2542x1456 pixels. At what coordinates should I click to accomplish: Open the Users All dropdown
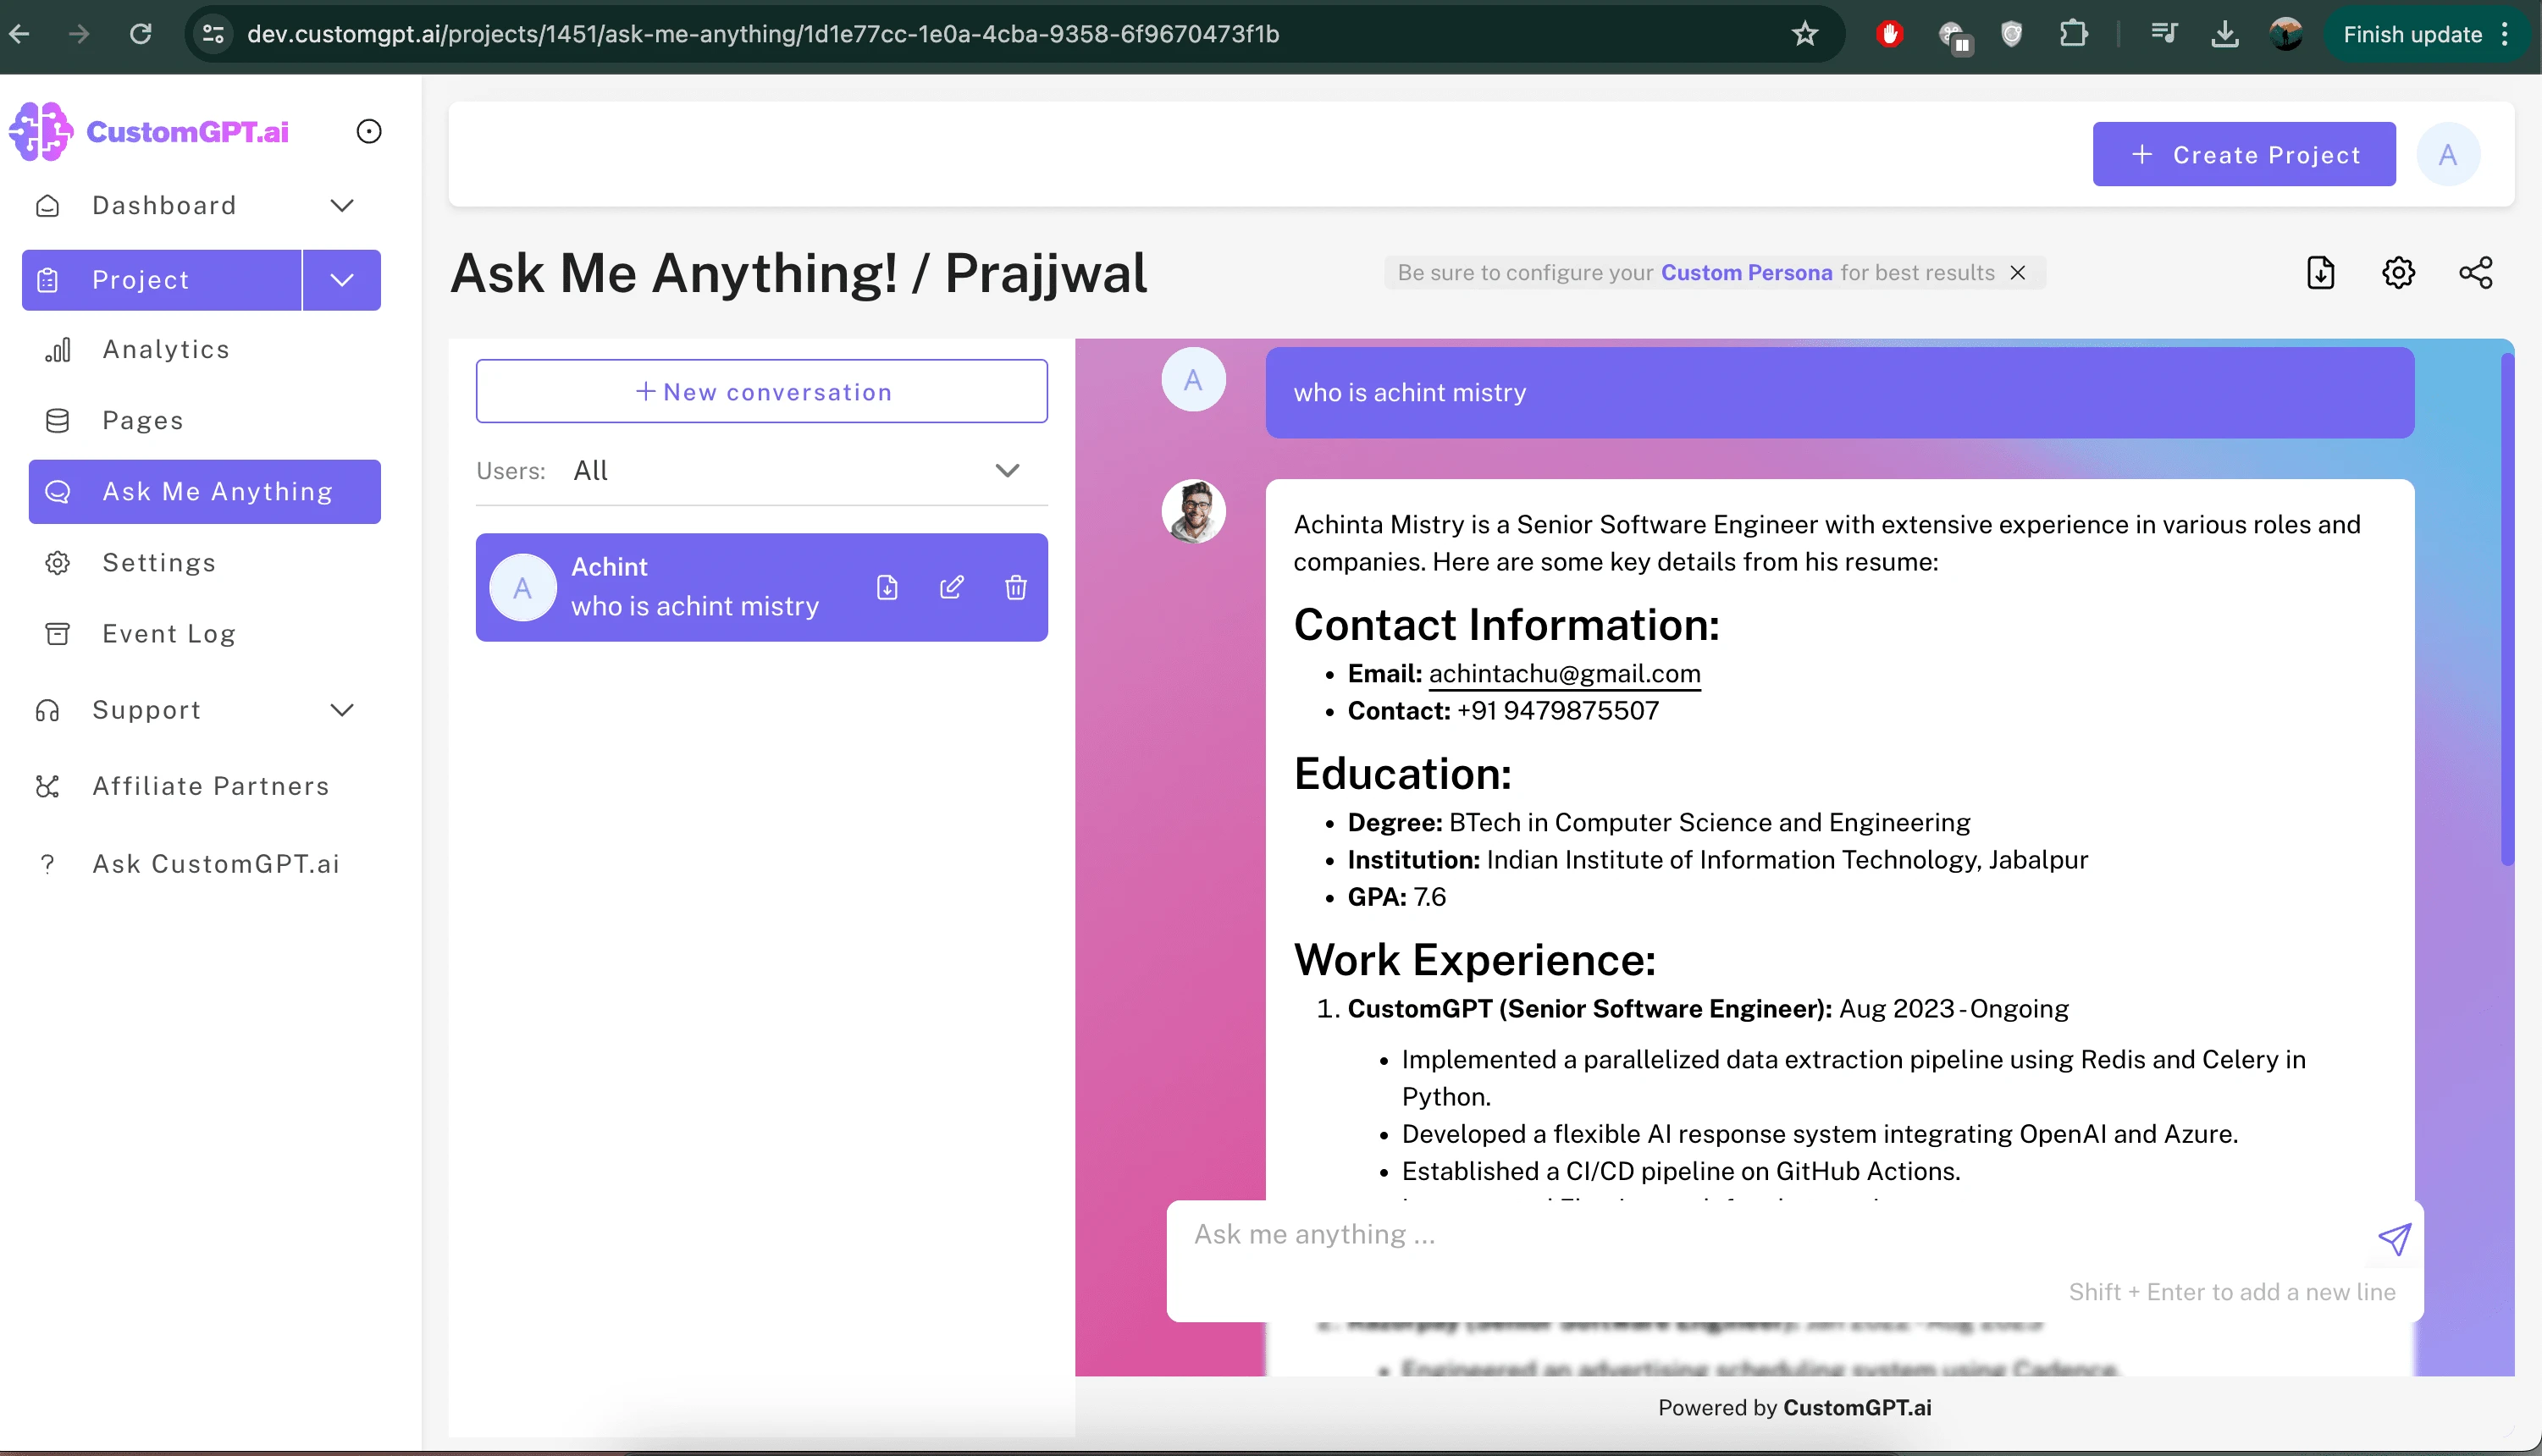[762, 471]
